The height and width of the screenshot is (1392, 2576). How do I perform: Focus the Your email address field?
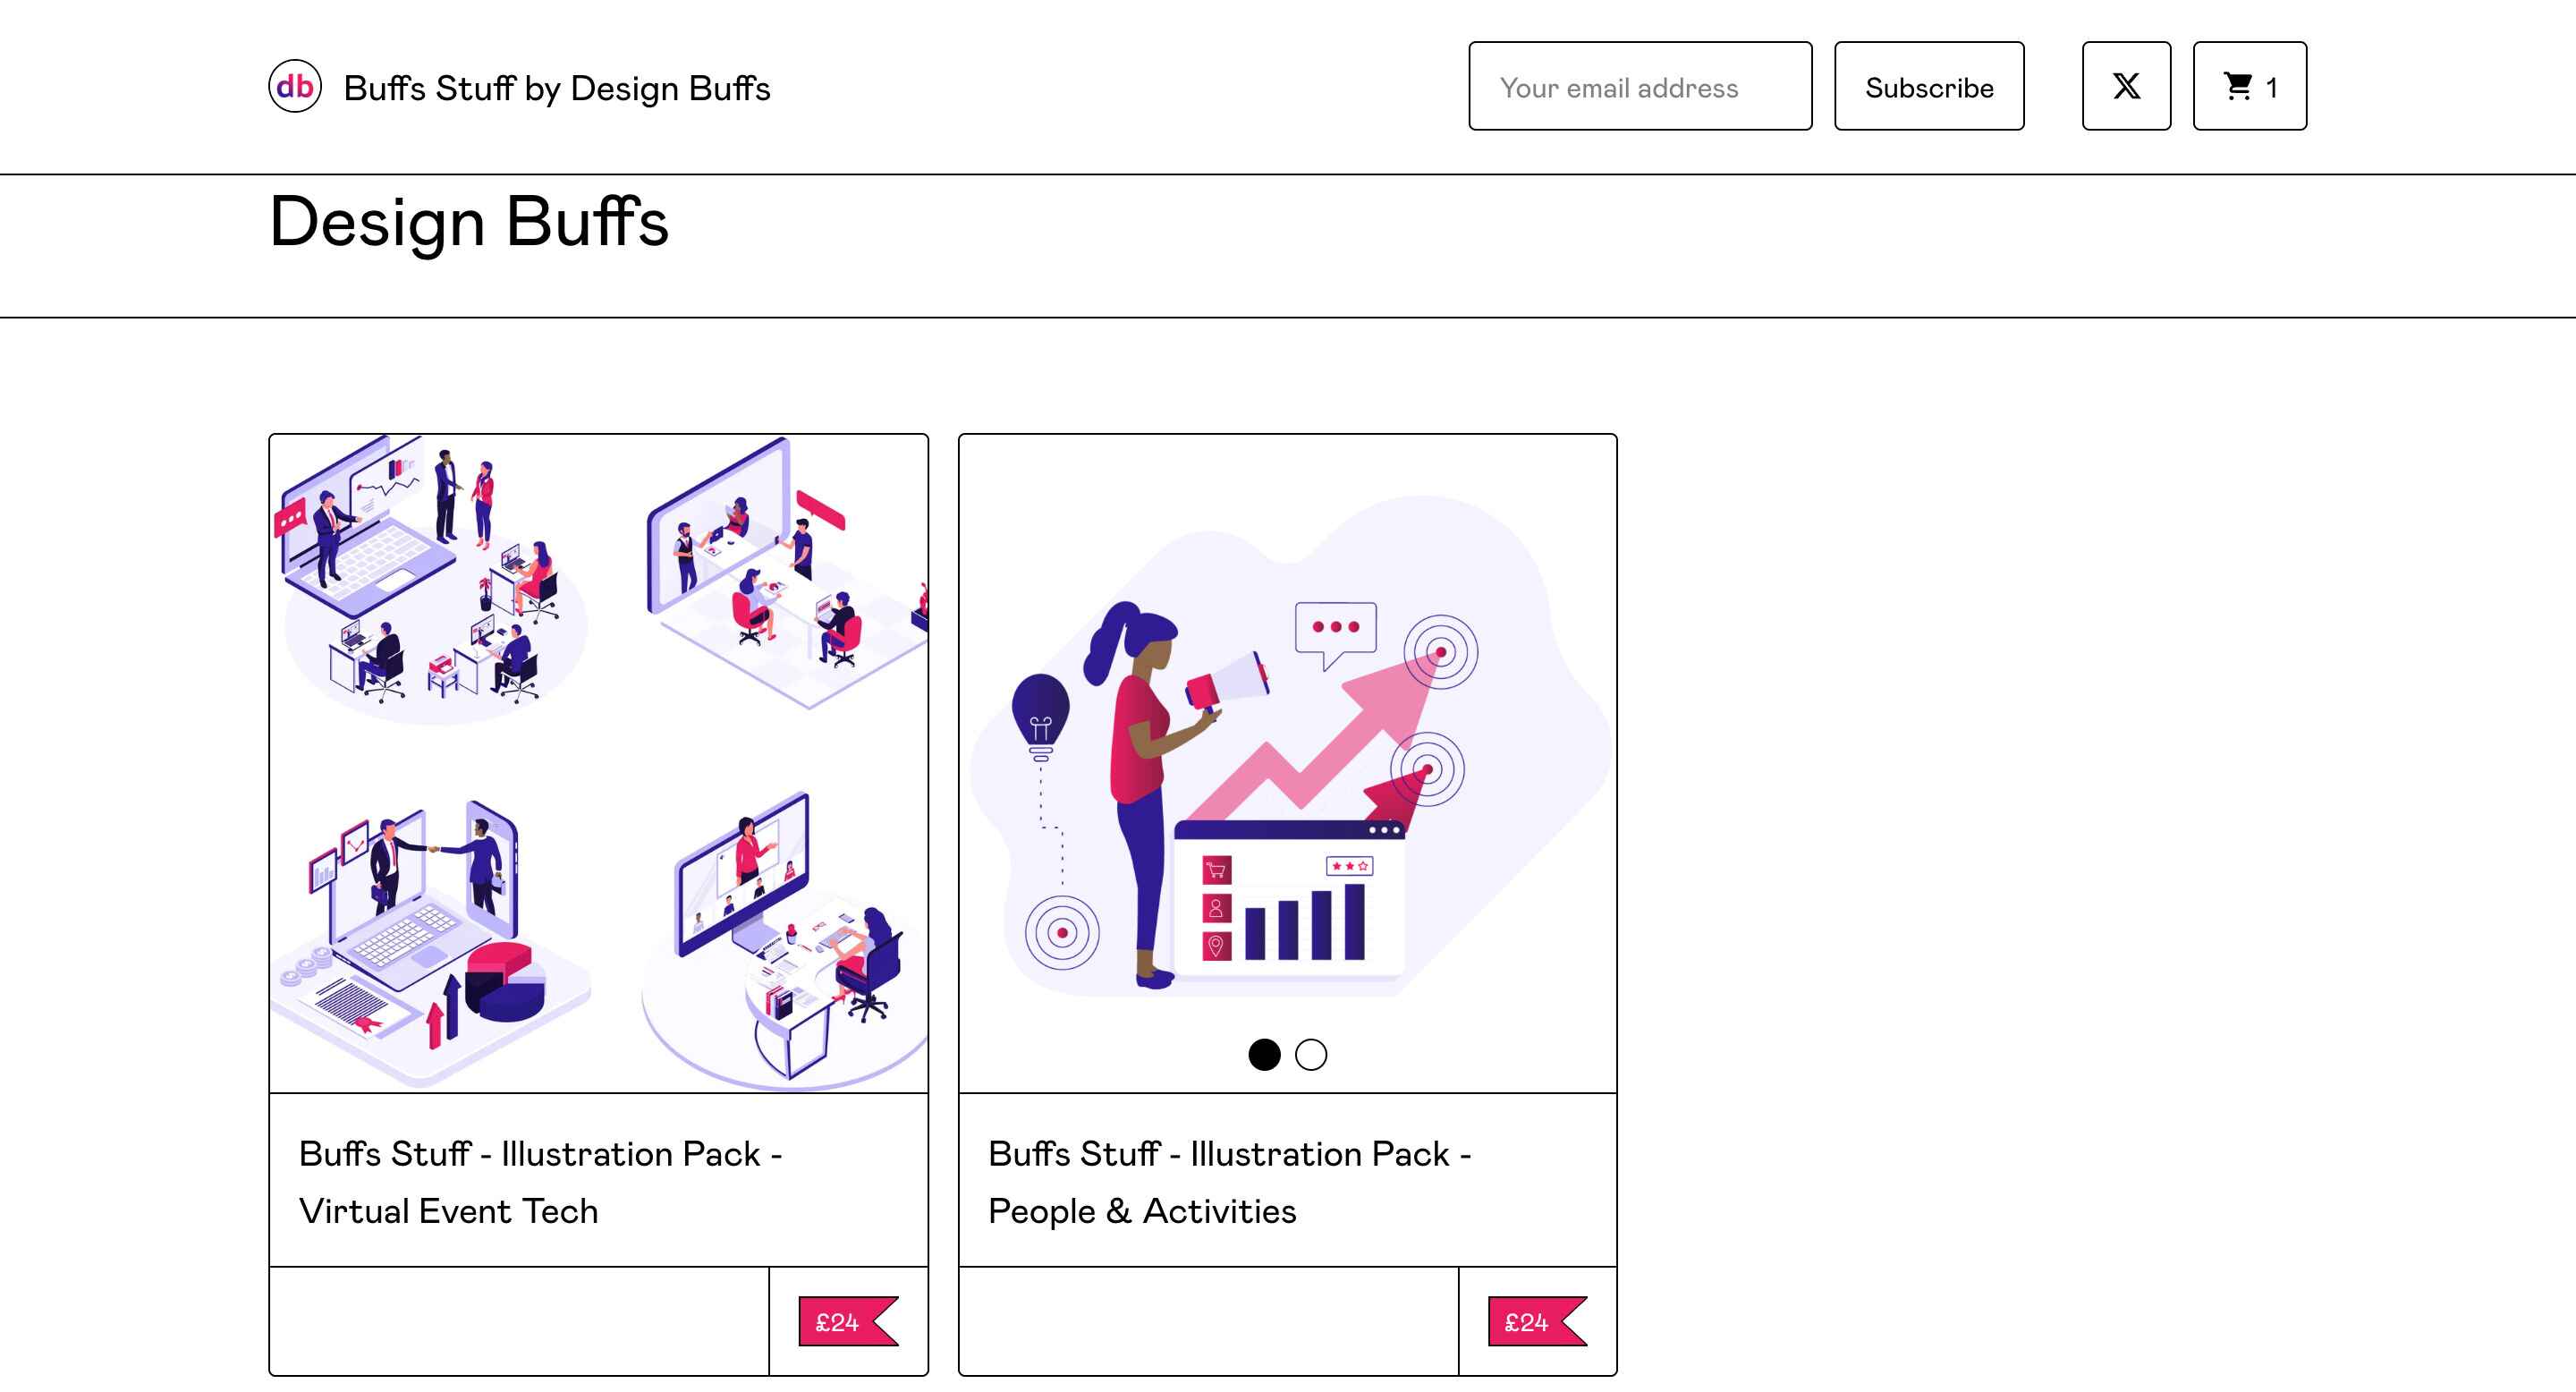click(1639, 87)
